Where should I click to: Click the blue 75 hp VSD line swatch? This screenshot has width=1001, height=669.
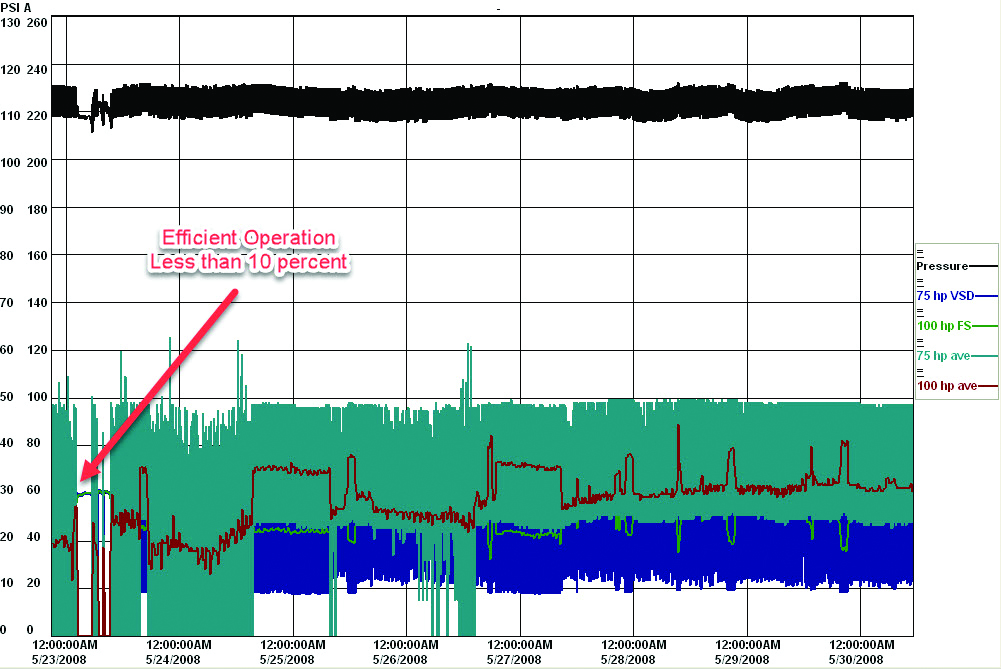click(x=986, y=296)
